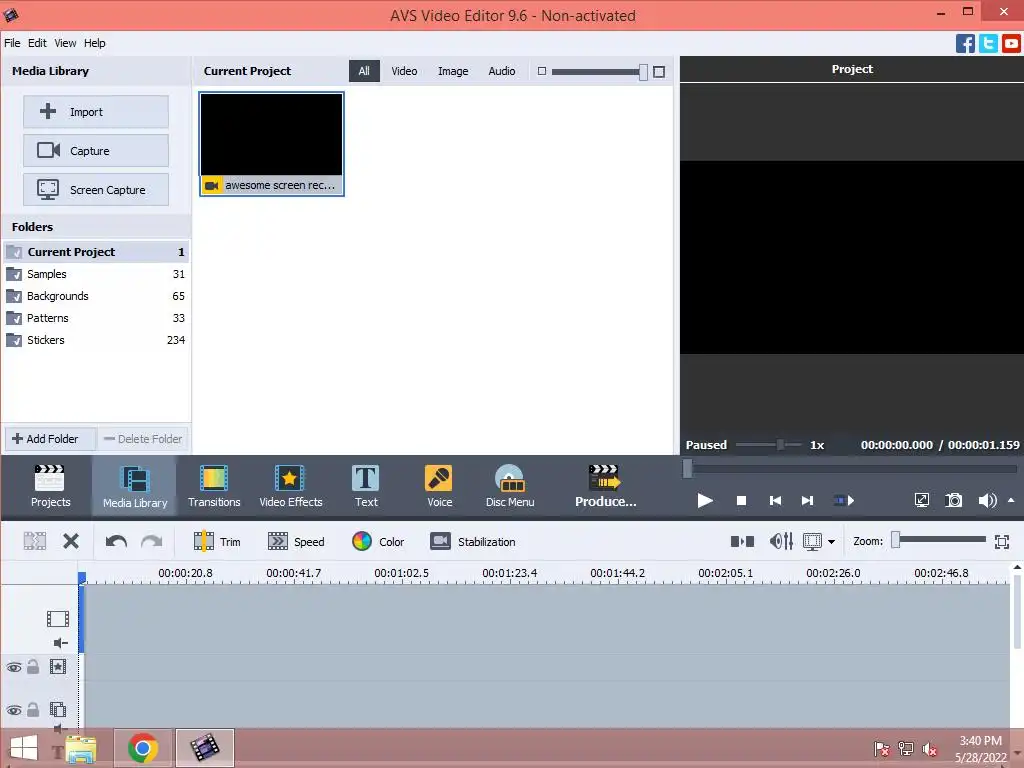Open the Text tool panel
This screenshot has height=768, width=1024.
coord(366,485)
